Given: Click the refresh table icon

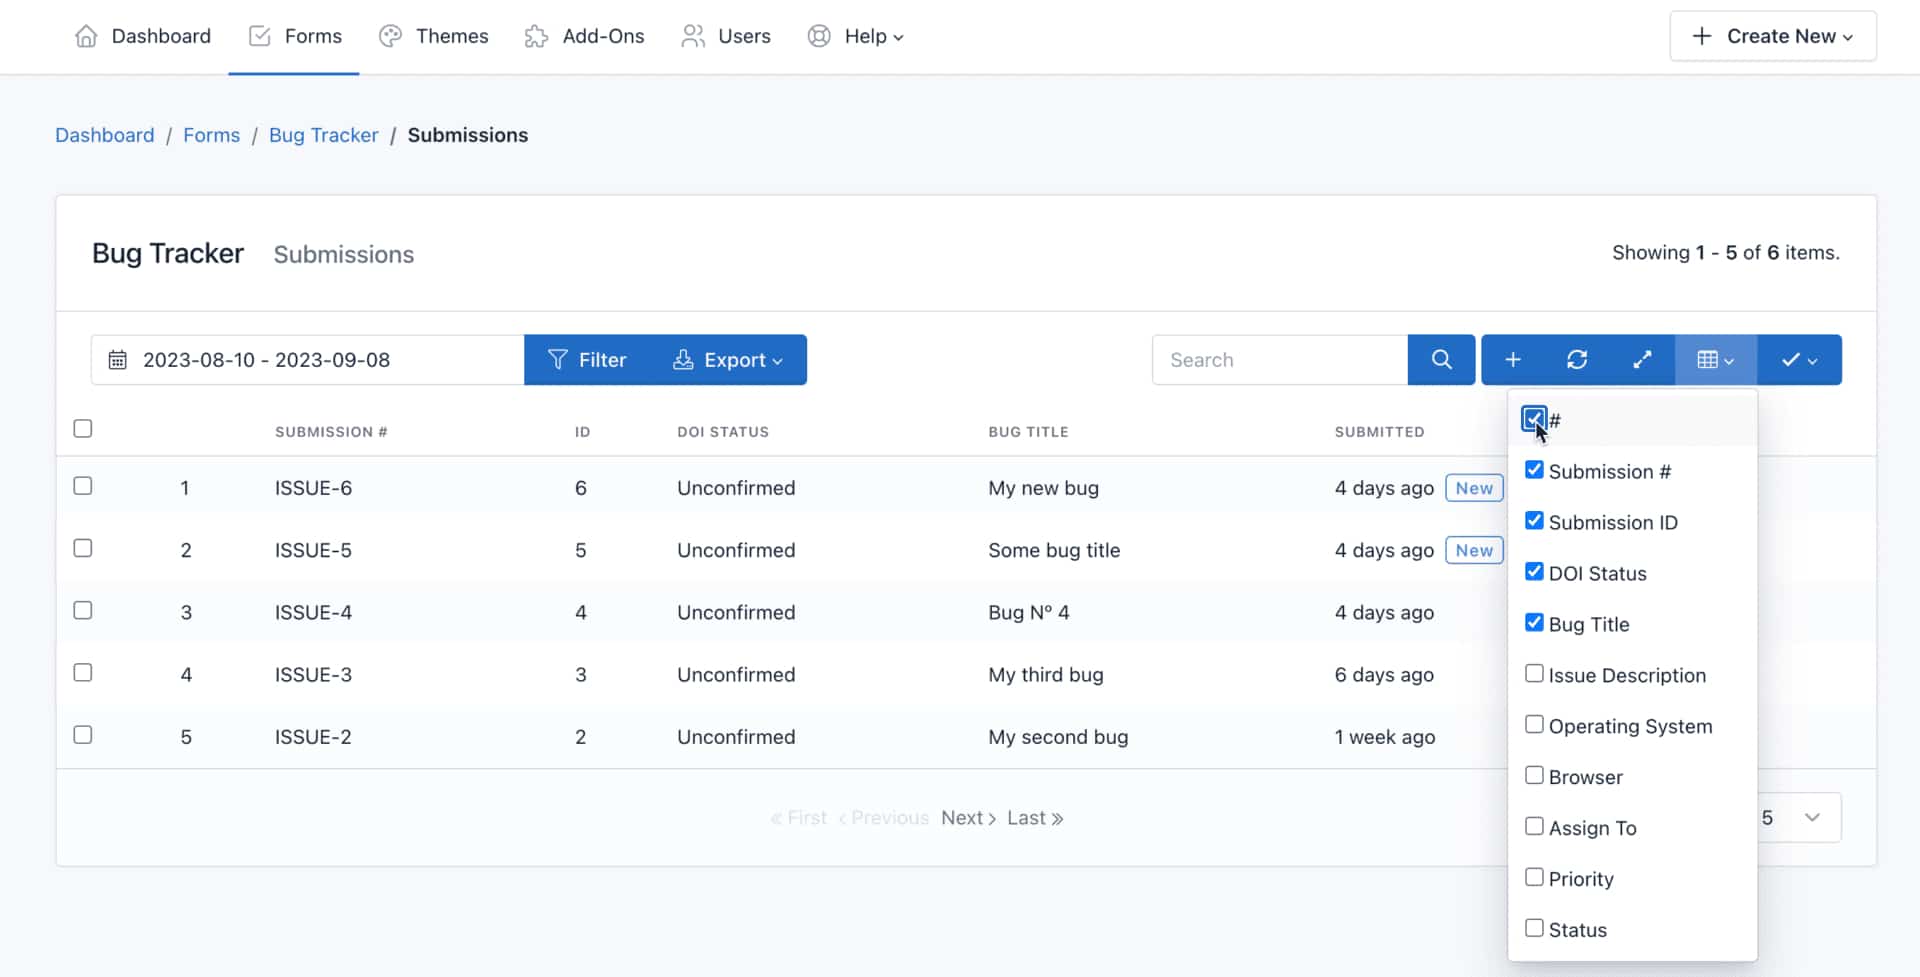Looking at the screenshot, I should (1577, 360).
